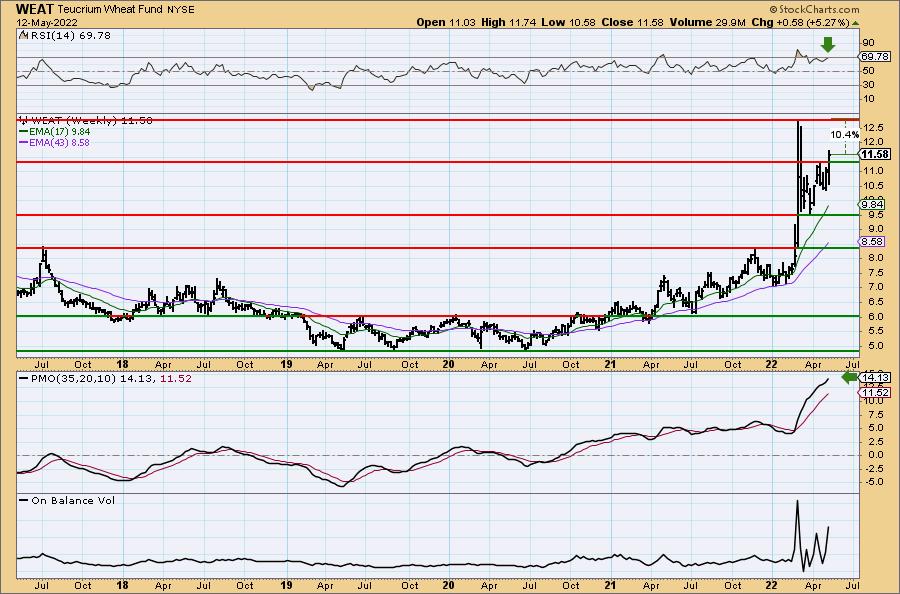
Task: Click the Close 11.58 value in header
Action: 633,22
